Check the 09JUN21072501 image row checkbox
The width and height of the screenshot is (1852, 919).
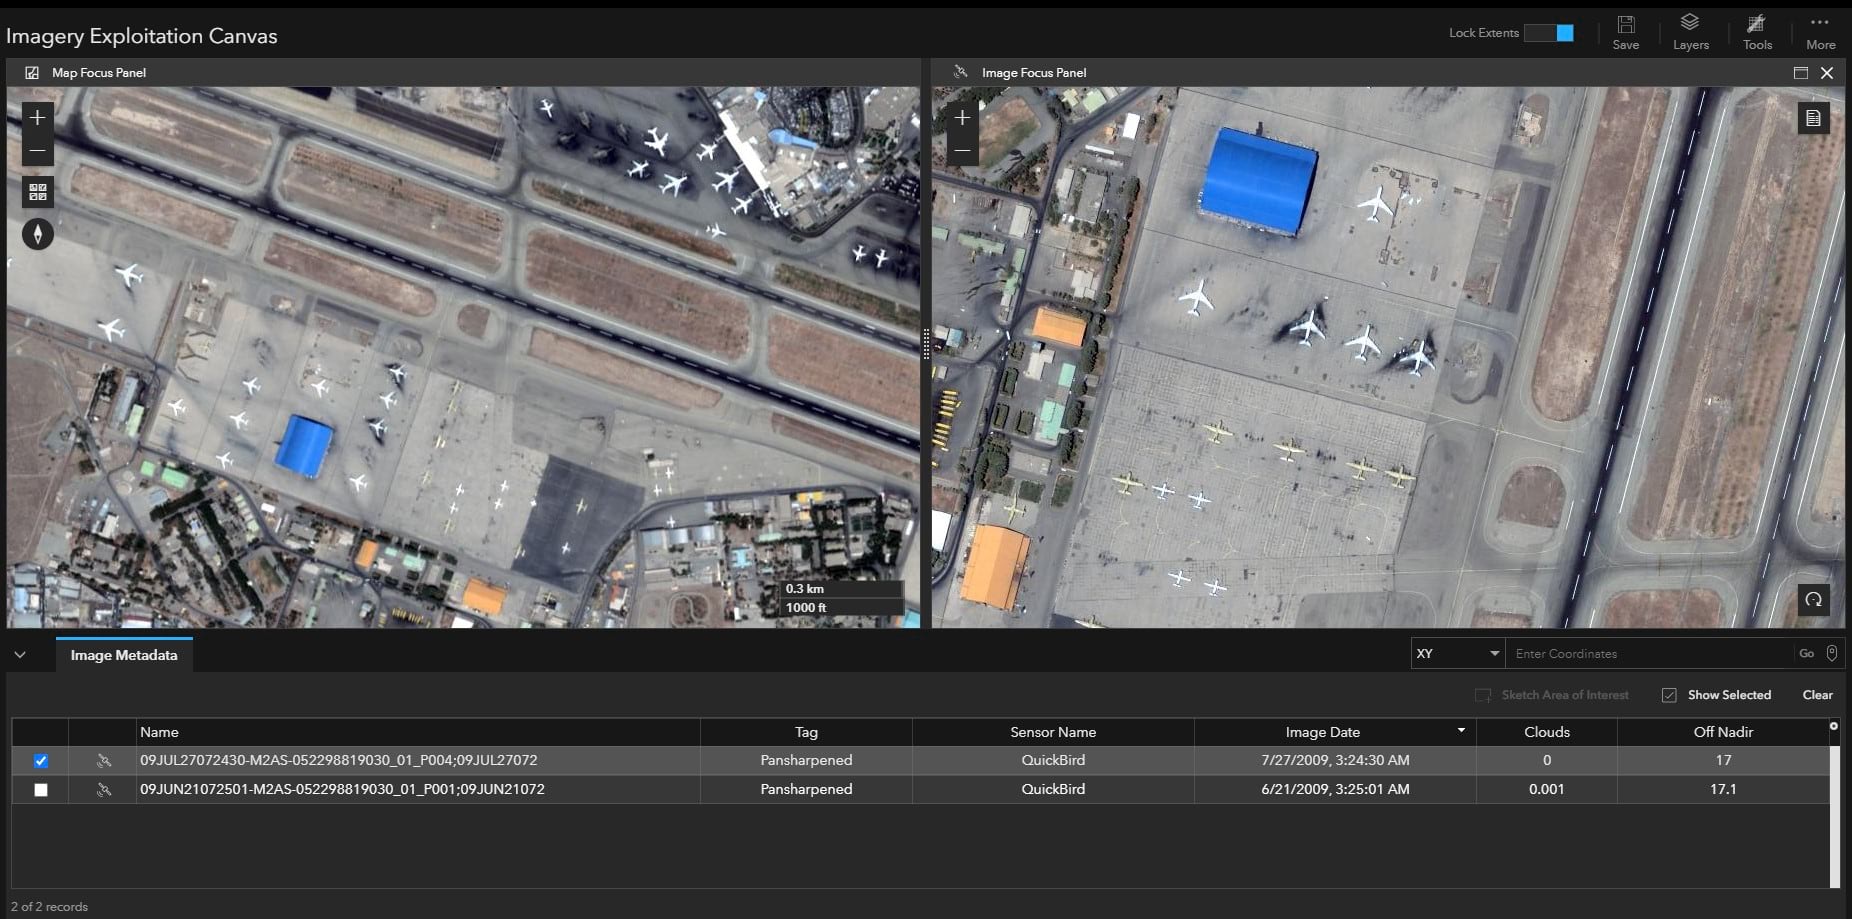(x=41, y=790)
